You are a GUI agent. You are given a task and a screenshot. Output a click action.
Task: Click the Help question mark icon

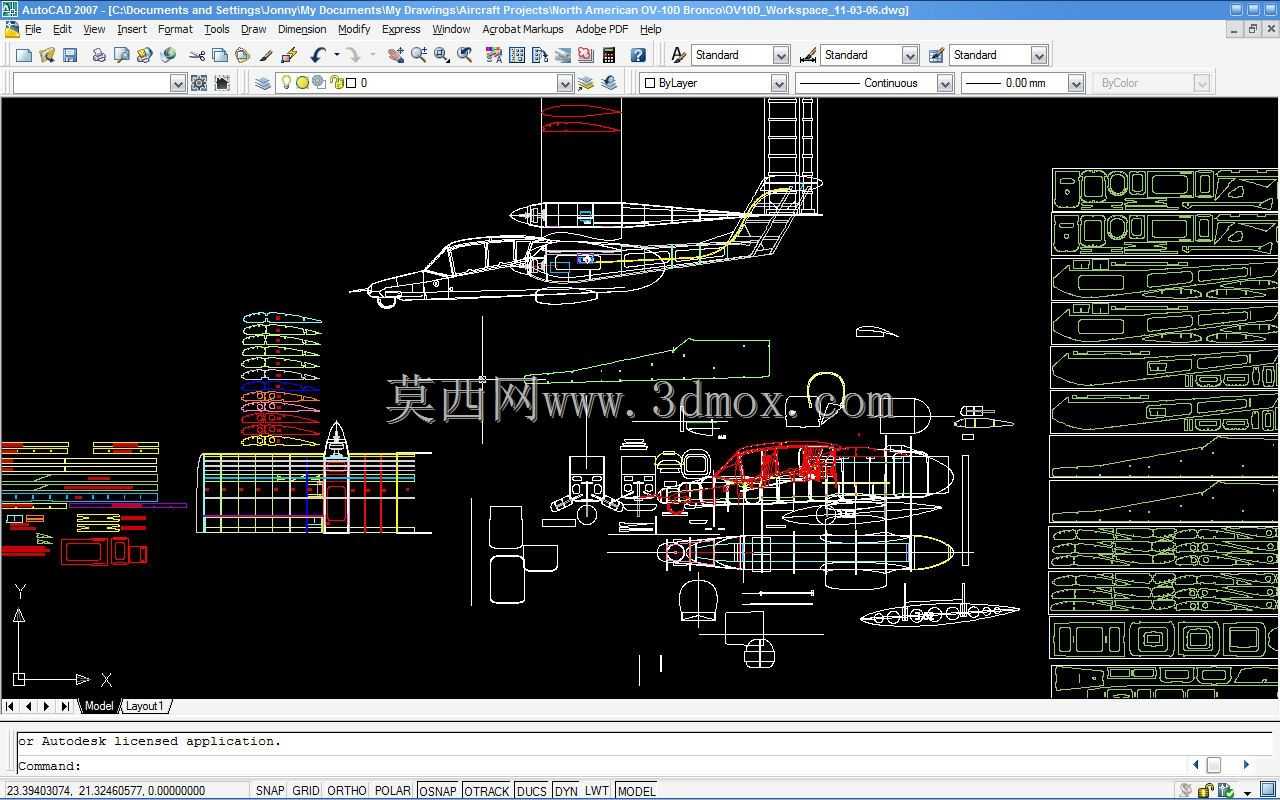[x=638, y=55]
